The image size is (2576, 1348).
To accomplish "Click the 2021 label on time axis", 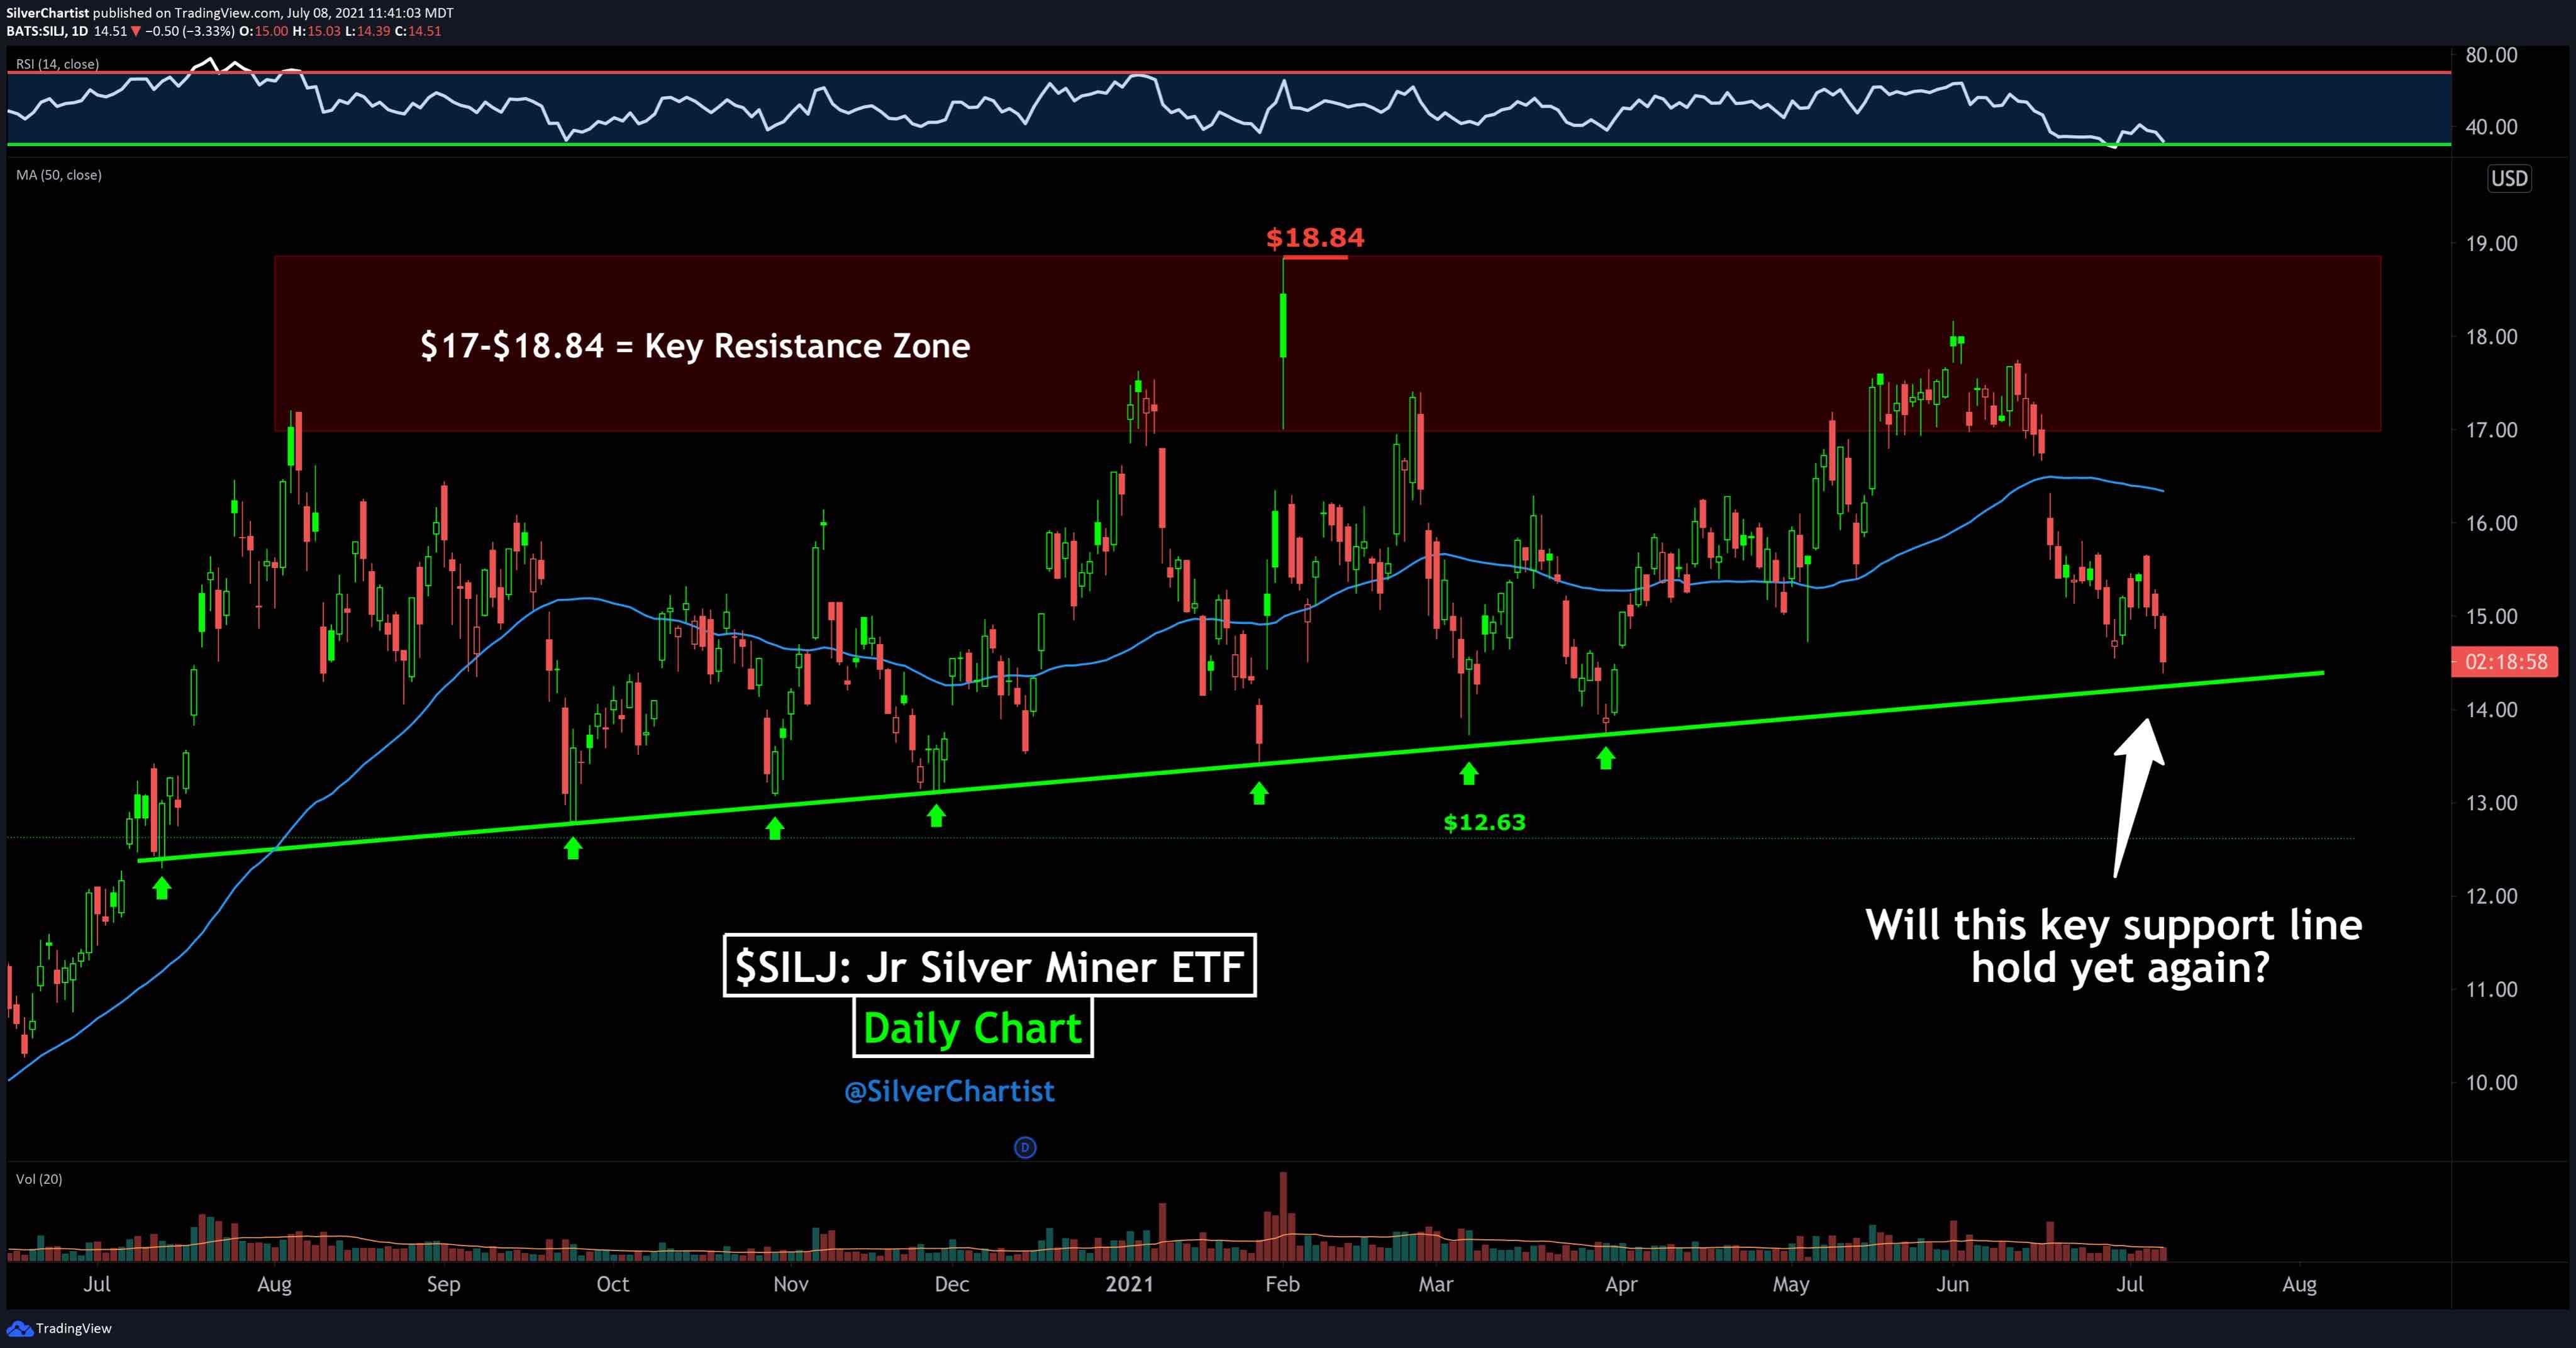I will [1129, 1284].
